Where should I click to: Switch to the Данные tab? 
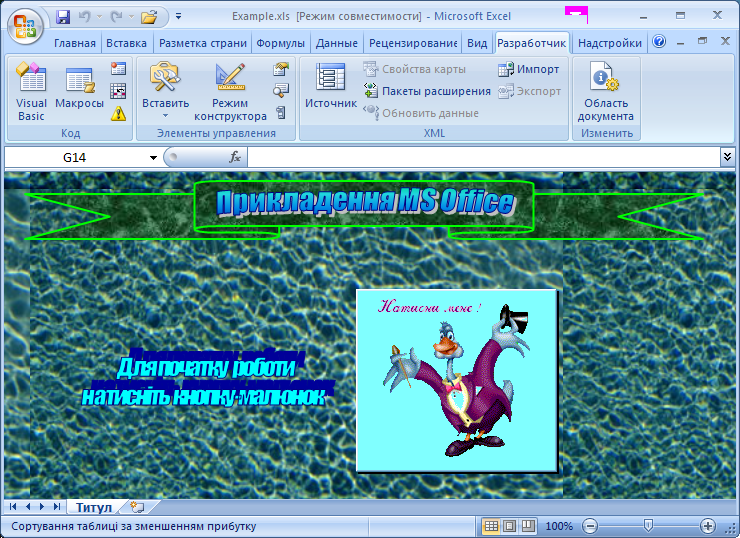click(336, 43)
